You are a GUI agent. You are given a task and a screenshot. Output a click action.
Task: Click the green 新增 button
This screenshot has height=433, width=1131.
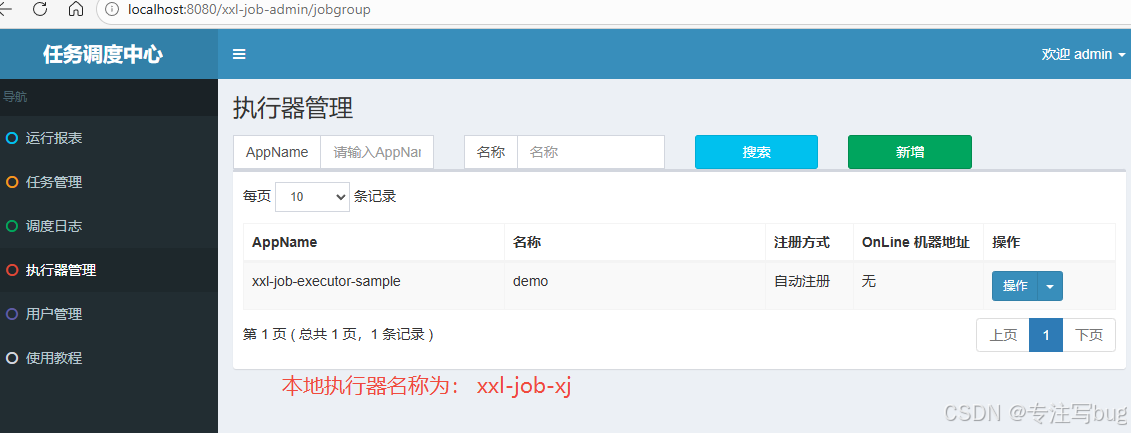[910, 152]
